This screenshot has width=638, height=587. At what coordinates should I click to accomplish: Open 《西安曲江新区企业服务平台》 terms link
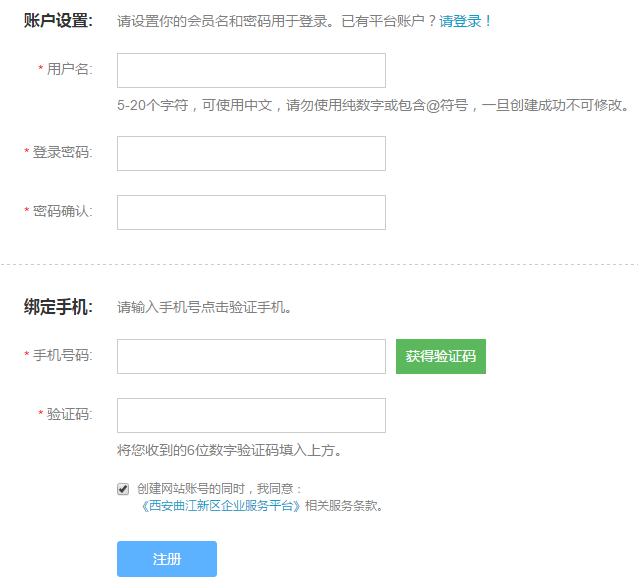tap(220, 506)
